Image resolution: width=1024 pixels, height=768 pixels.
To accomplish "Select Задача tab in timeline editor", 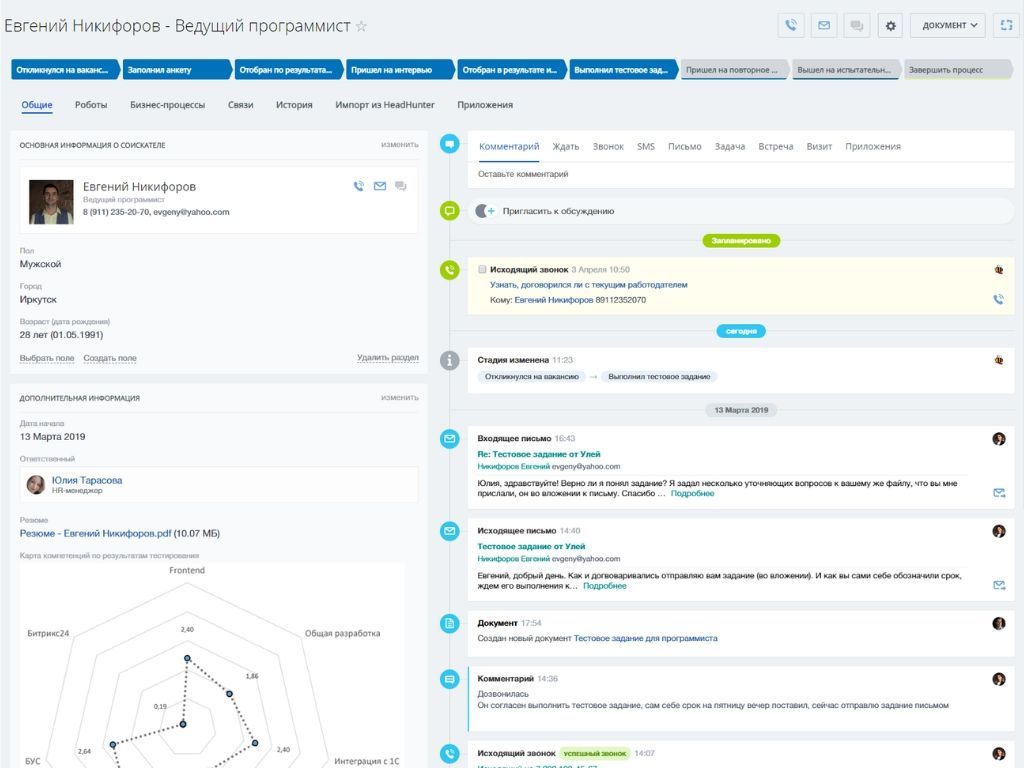I will 729,146.
